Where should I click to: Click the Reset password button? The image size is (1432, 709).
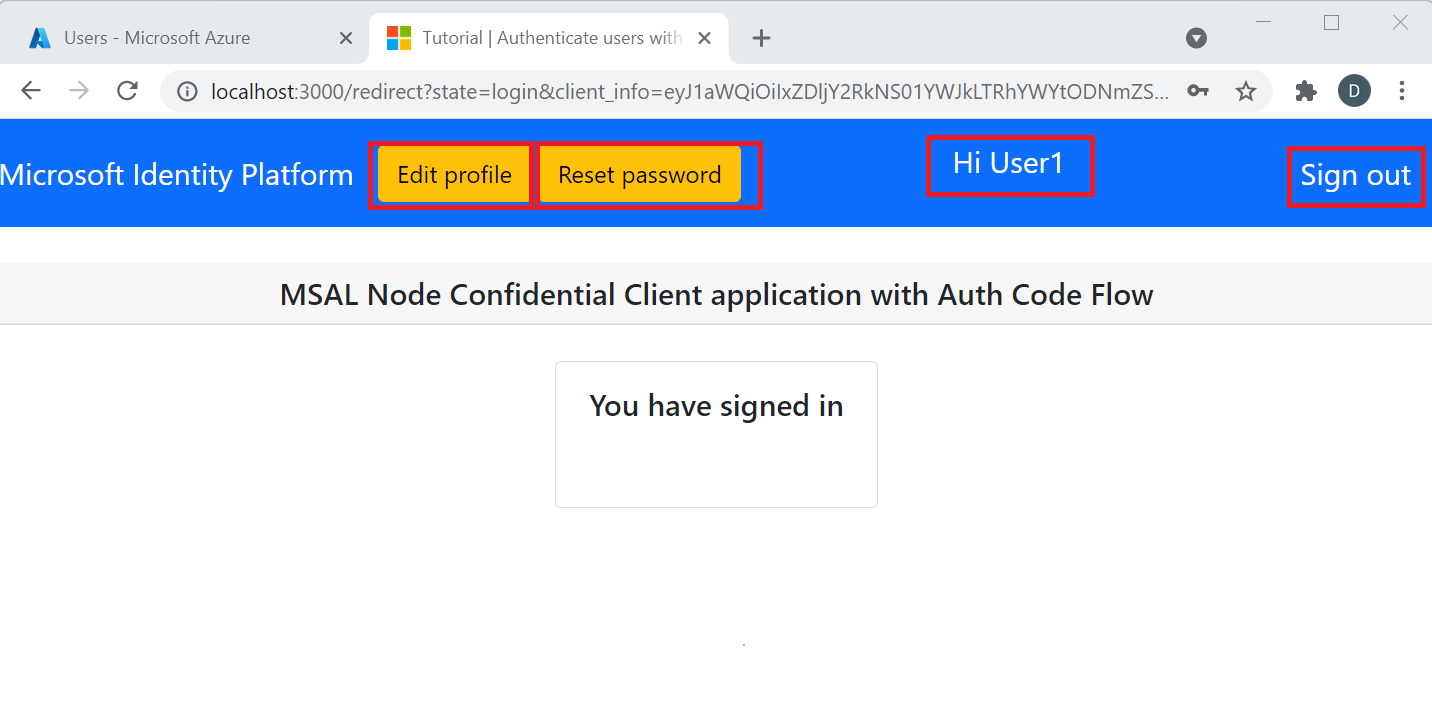[639, 174]
